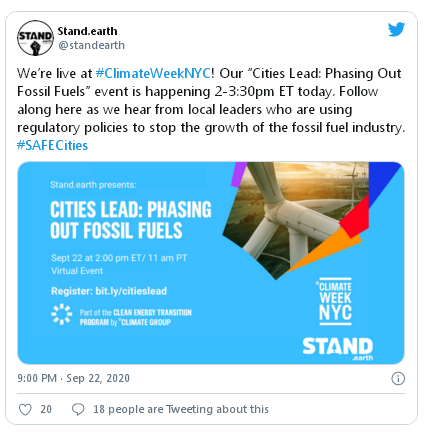
Task: Click the @standearth handle
Action: (x=91, y=45)
